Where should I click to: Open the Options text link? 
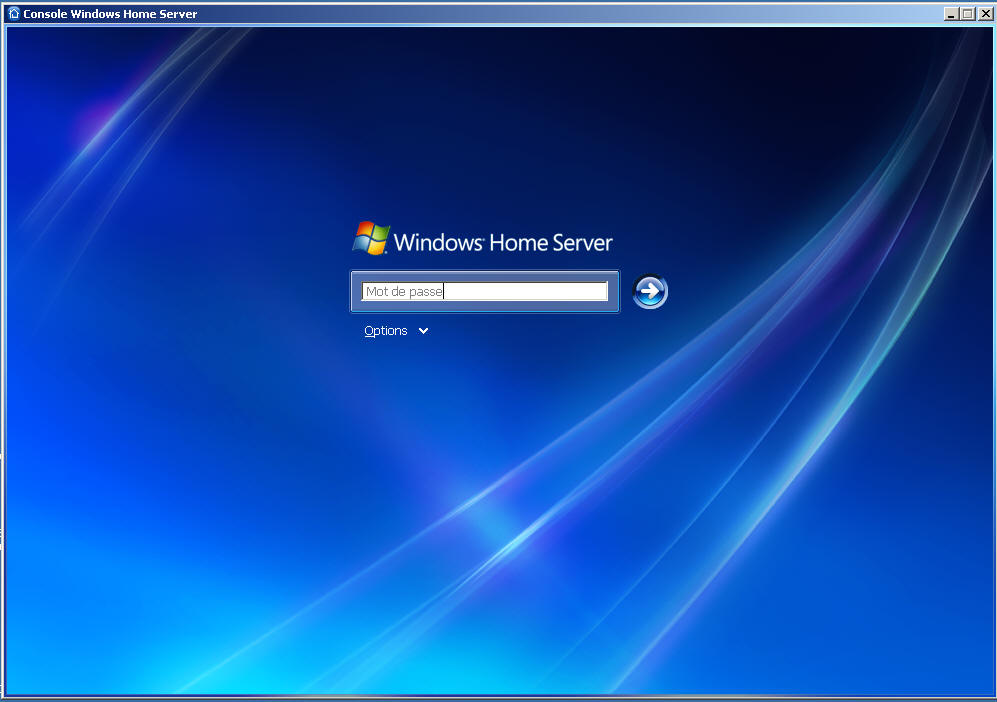pyautogui.click(x=386, y=331)
